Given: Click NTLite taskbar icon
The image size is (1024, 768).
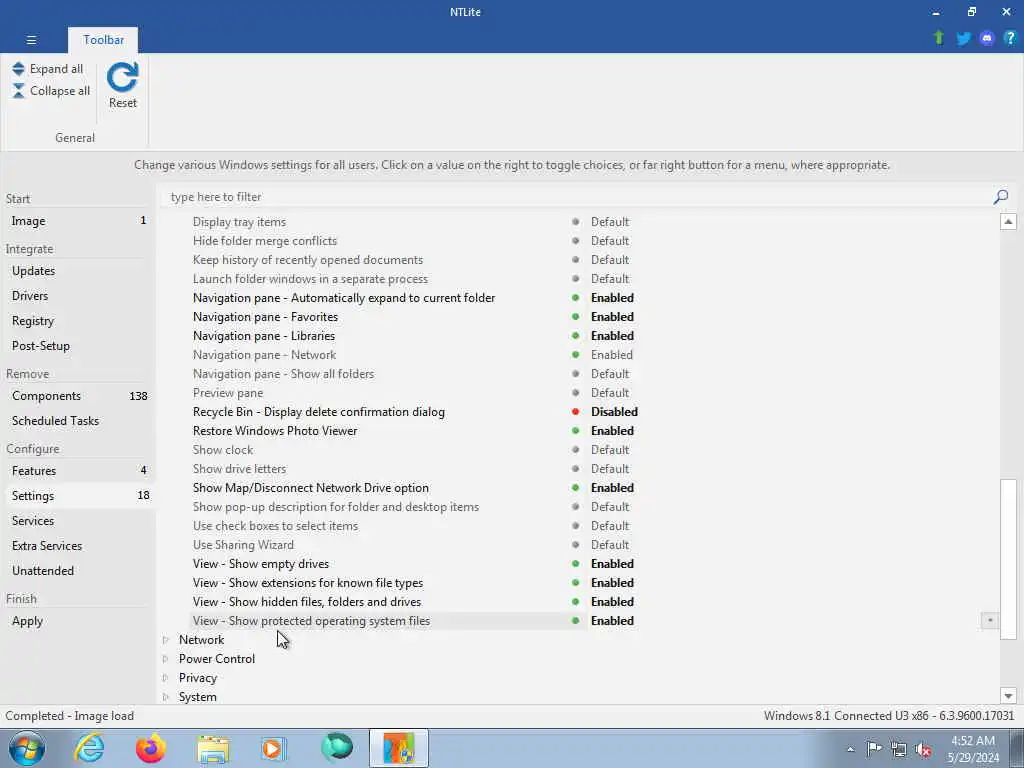Looking at the screenshot, I should [x=398, y=748].
